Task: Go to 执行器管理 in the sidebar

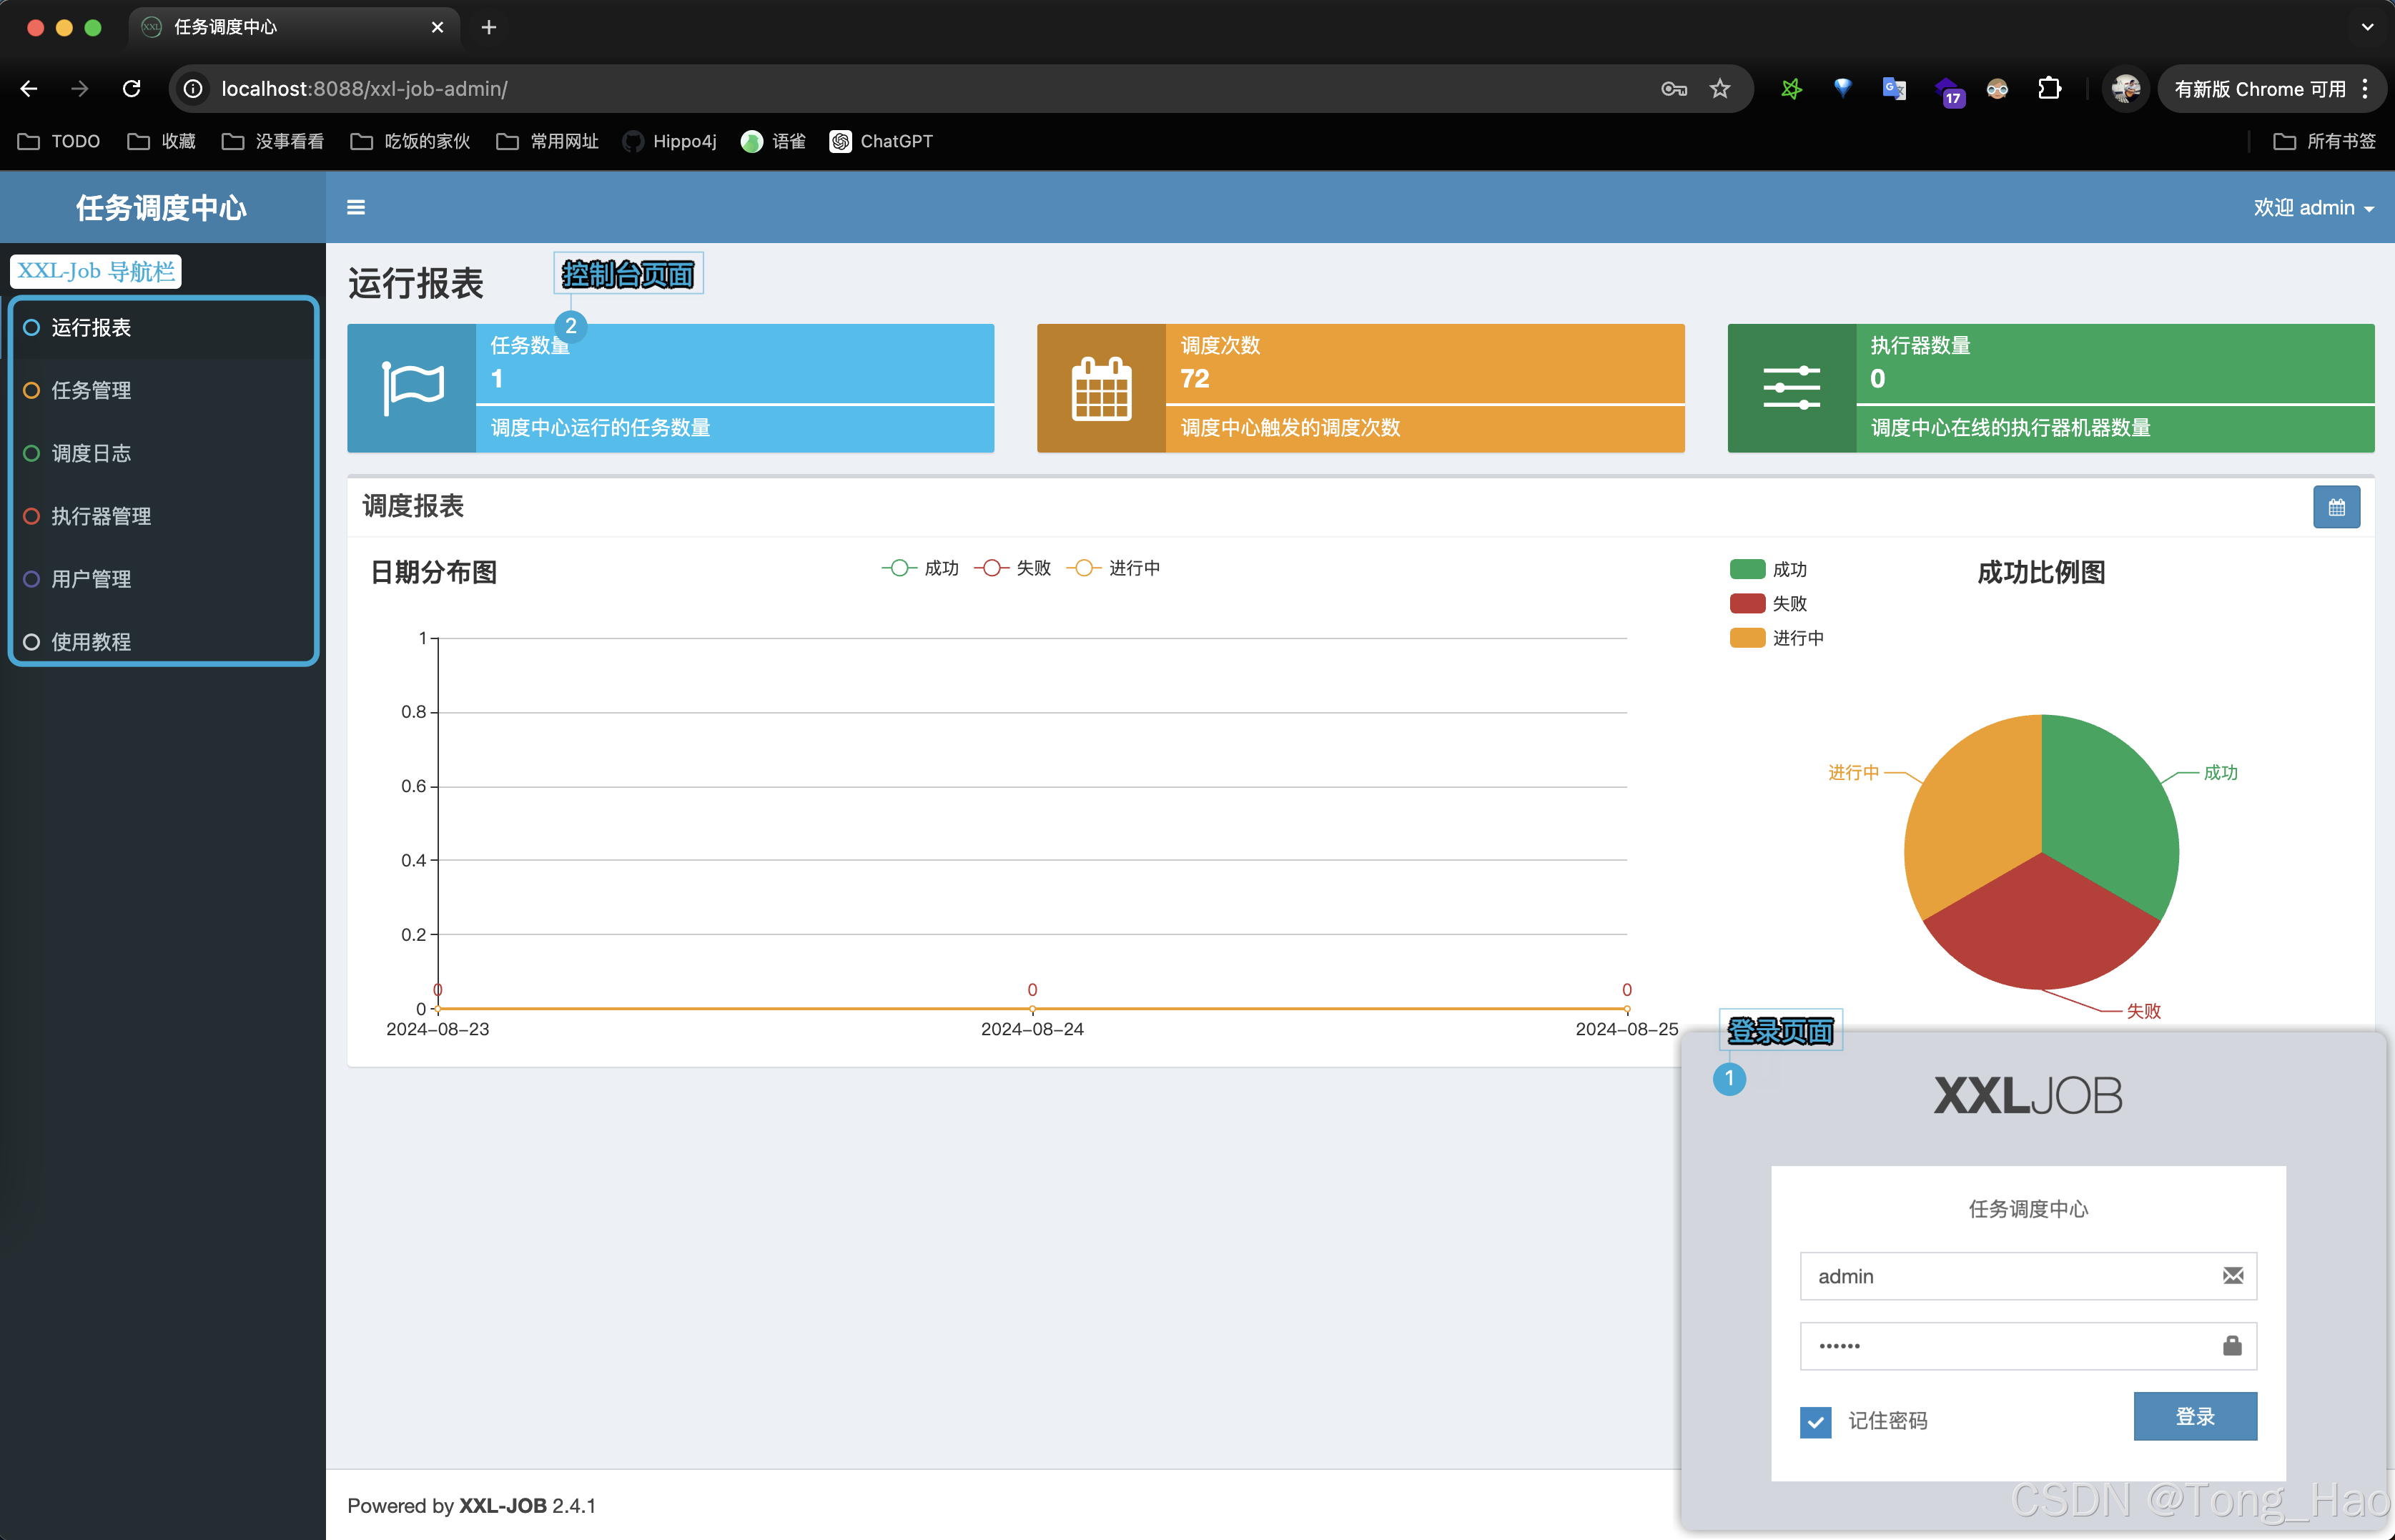Action: click(x=101, y=516)
